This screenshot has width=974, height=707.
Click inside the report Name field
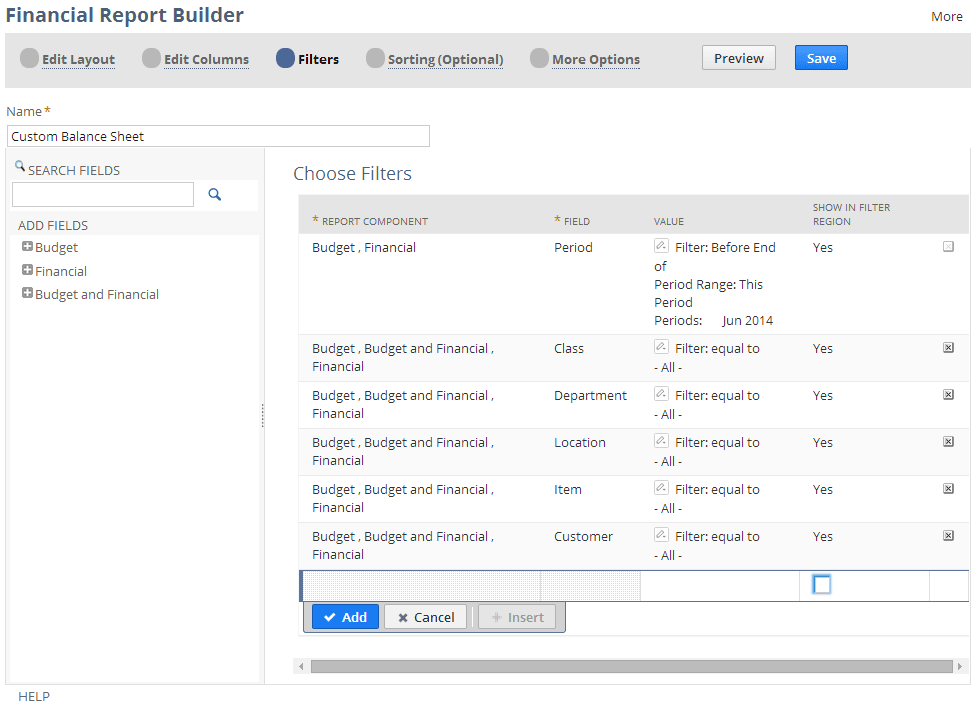point(218,135)
